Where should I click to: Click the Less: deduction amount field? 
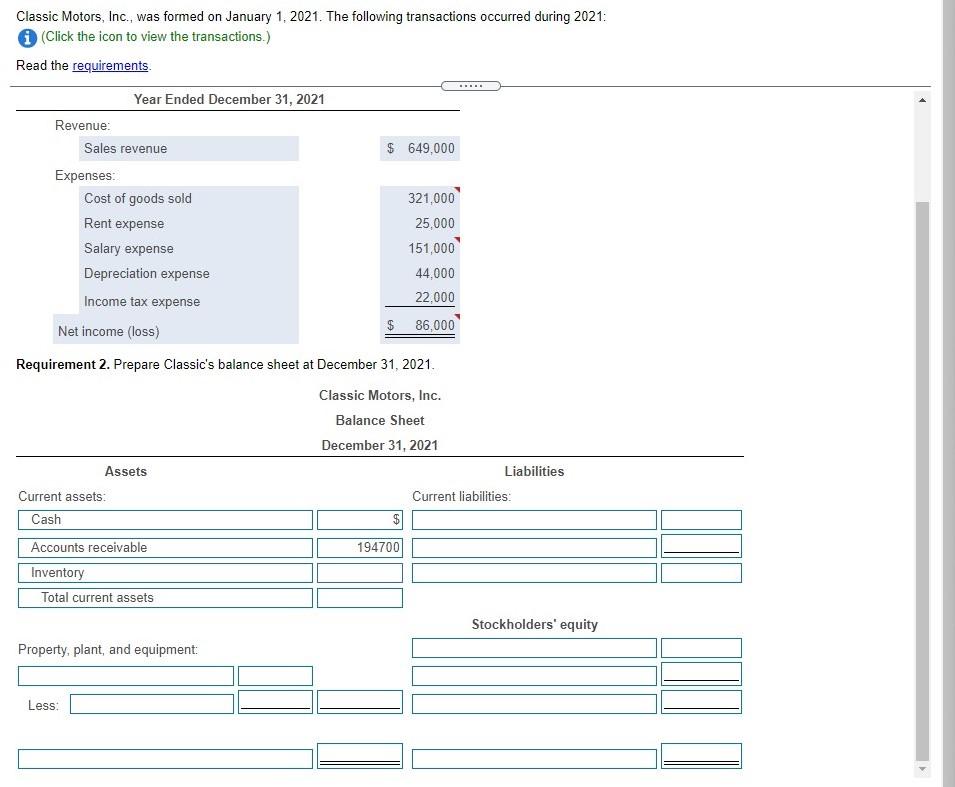pos(275,702)
